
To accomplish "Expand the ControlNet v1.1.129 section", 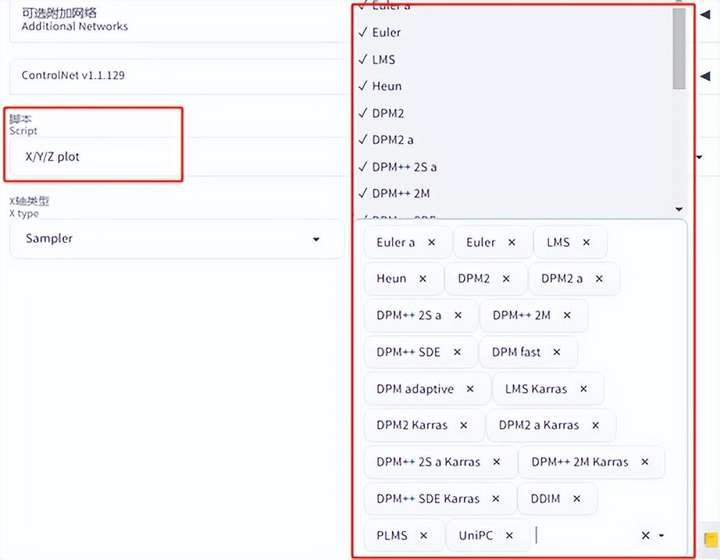I will tap(706, 76).
